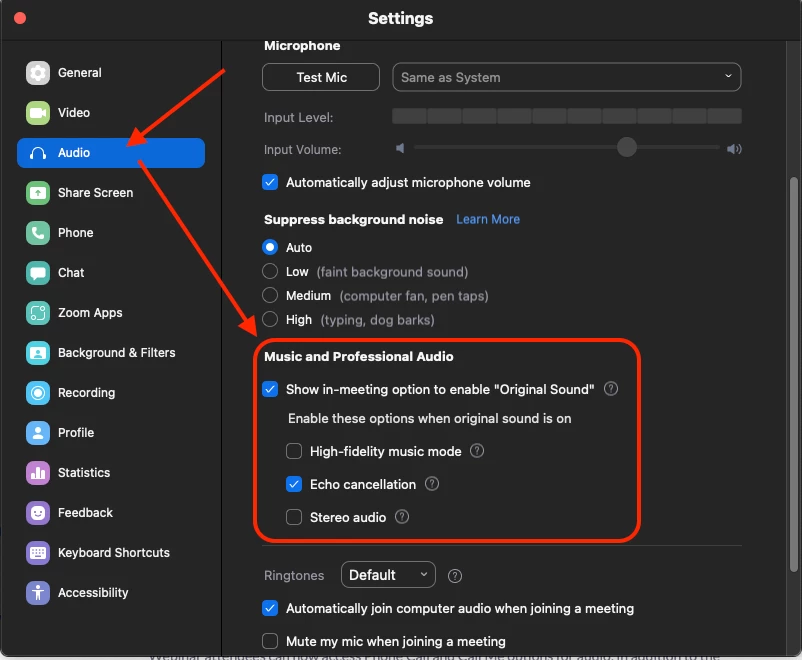Viewport: 802px width, 660px height.
Task: Click the Audio headphones icon
Action: click(38, 152)
